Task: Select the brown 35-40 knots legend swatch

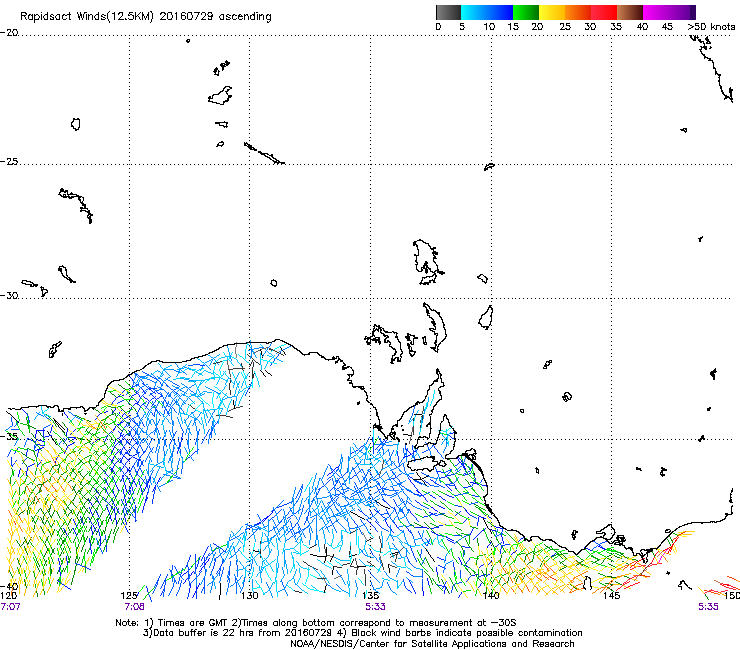Action: coord(630,12)
